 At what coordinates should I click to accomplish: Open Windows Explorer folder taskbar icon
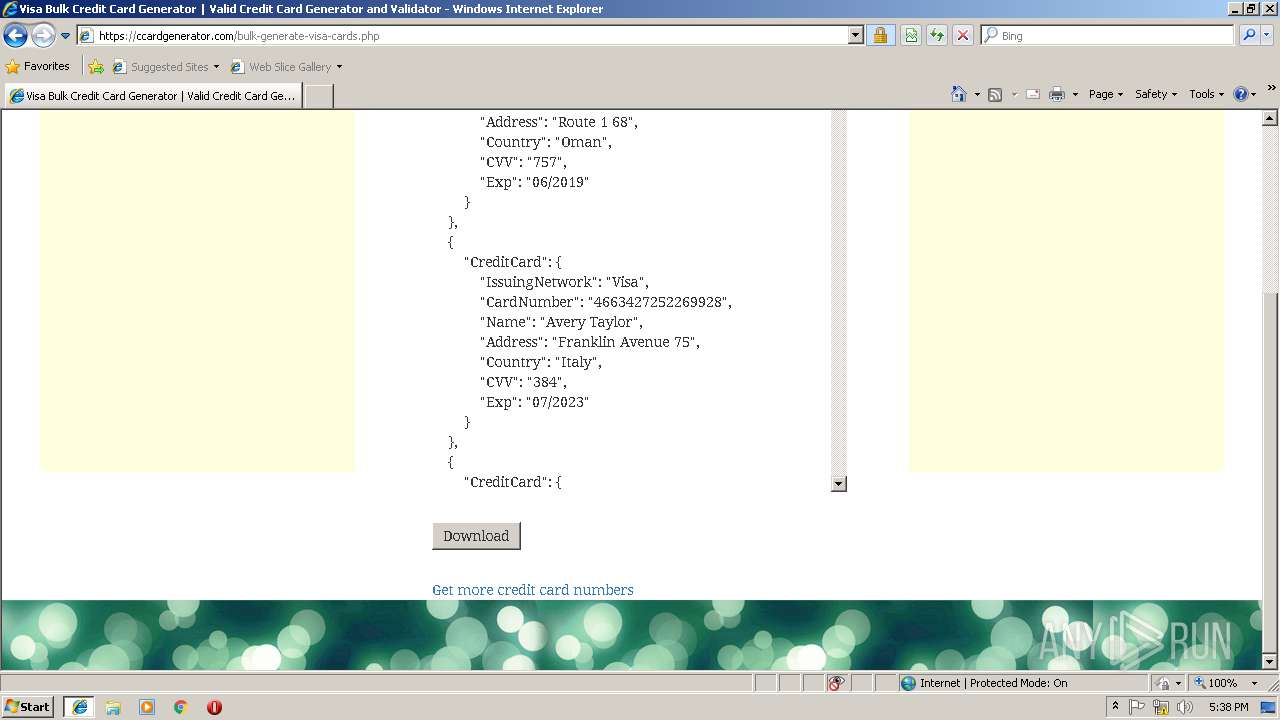click(x=113, y=707)
